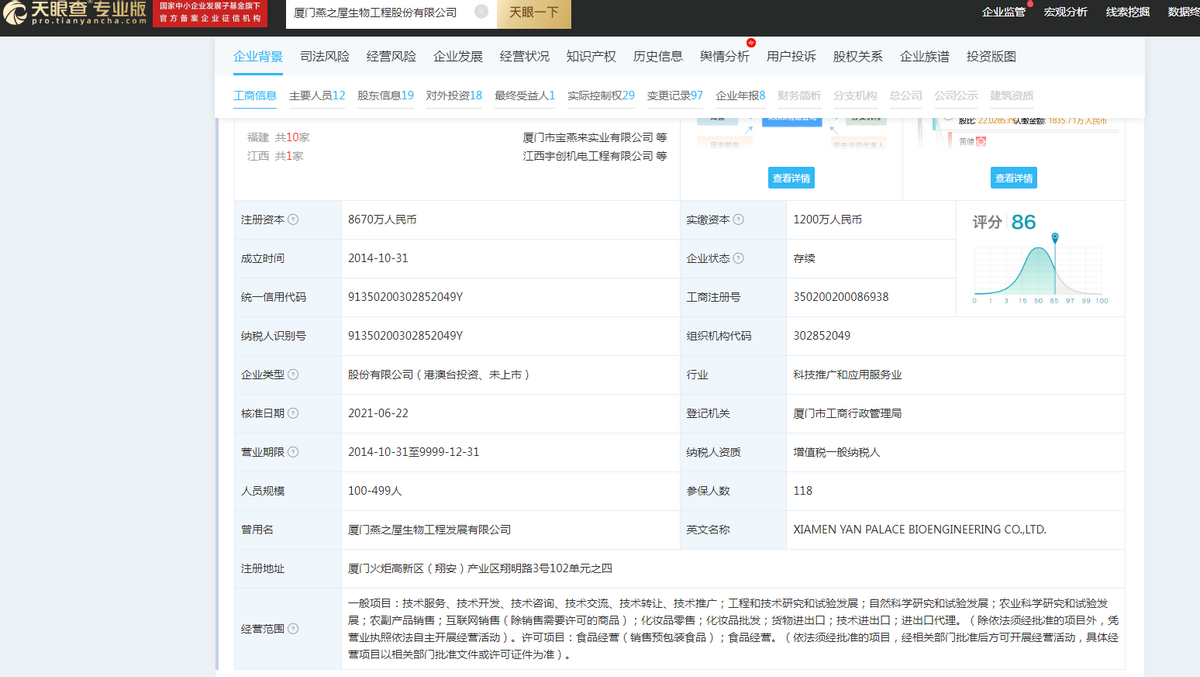This screenshot has width=1200, height=677.
Task: Open 宏观分析 in the top navigation
Action: (x=1066, y=12)
